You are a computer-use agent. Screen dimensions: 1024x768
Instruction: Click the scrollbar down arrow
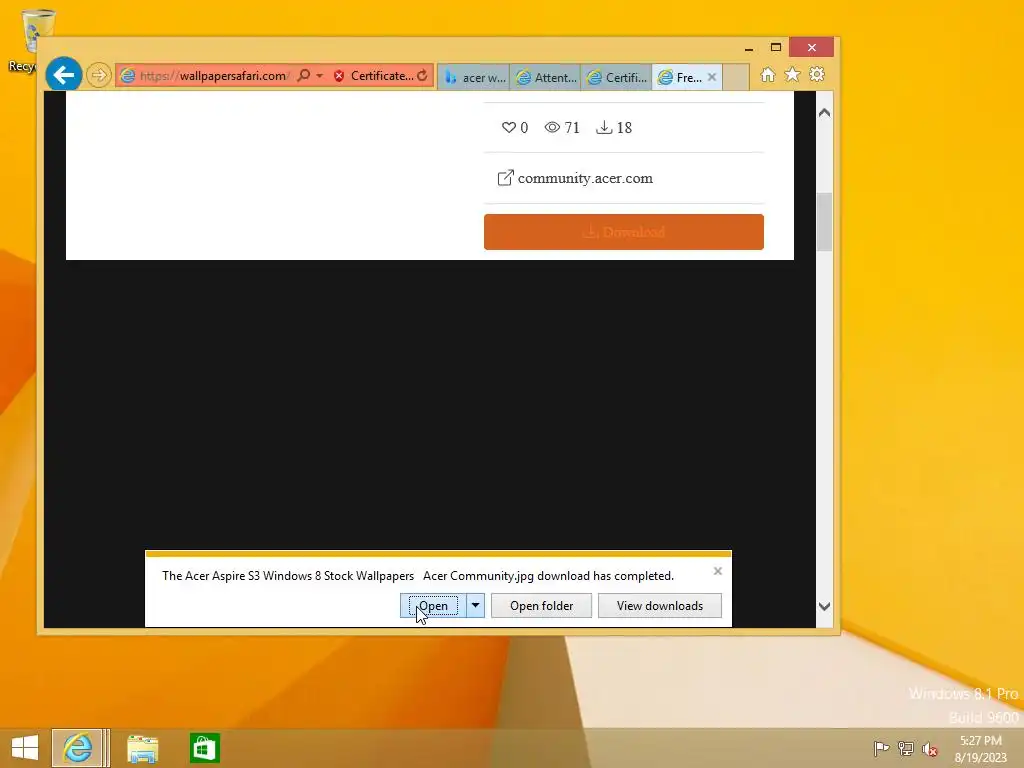824,607
